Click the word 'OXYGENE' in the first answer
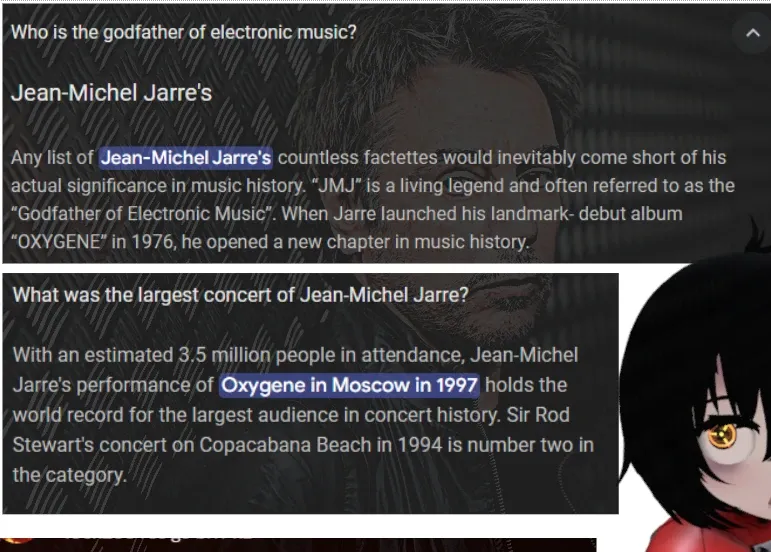The height and width of the screenshot is (552, 771). 59,242
